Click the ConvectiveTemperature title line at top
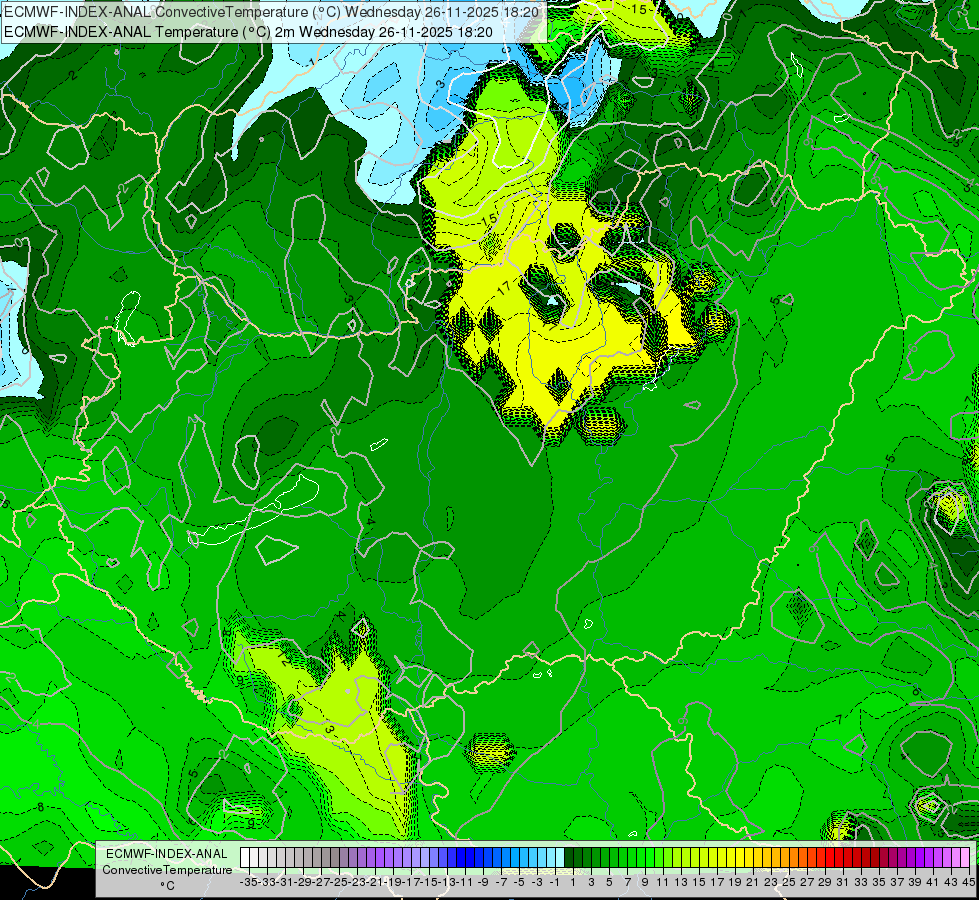Image resolution: width=979 pixels, height=900 pixels. click(271, 11)
